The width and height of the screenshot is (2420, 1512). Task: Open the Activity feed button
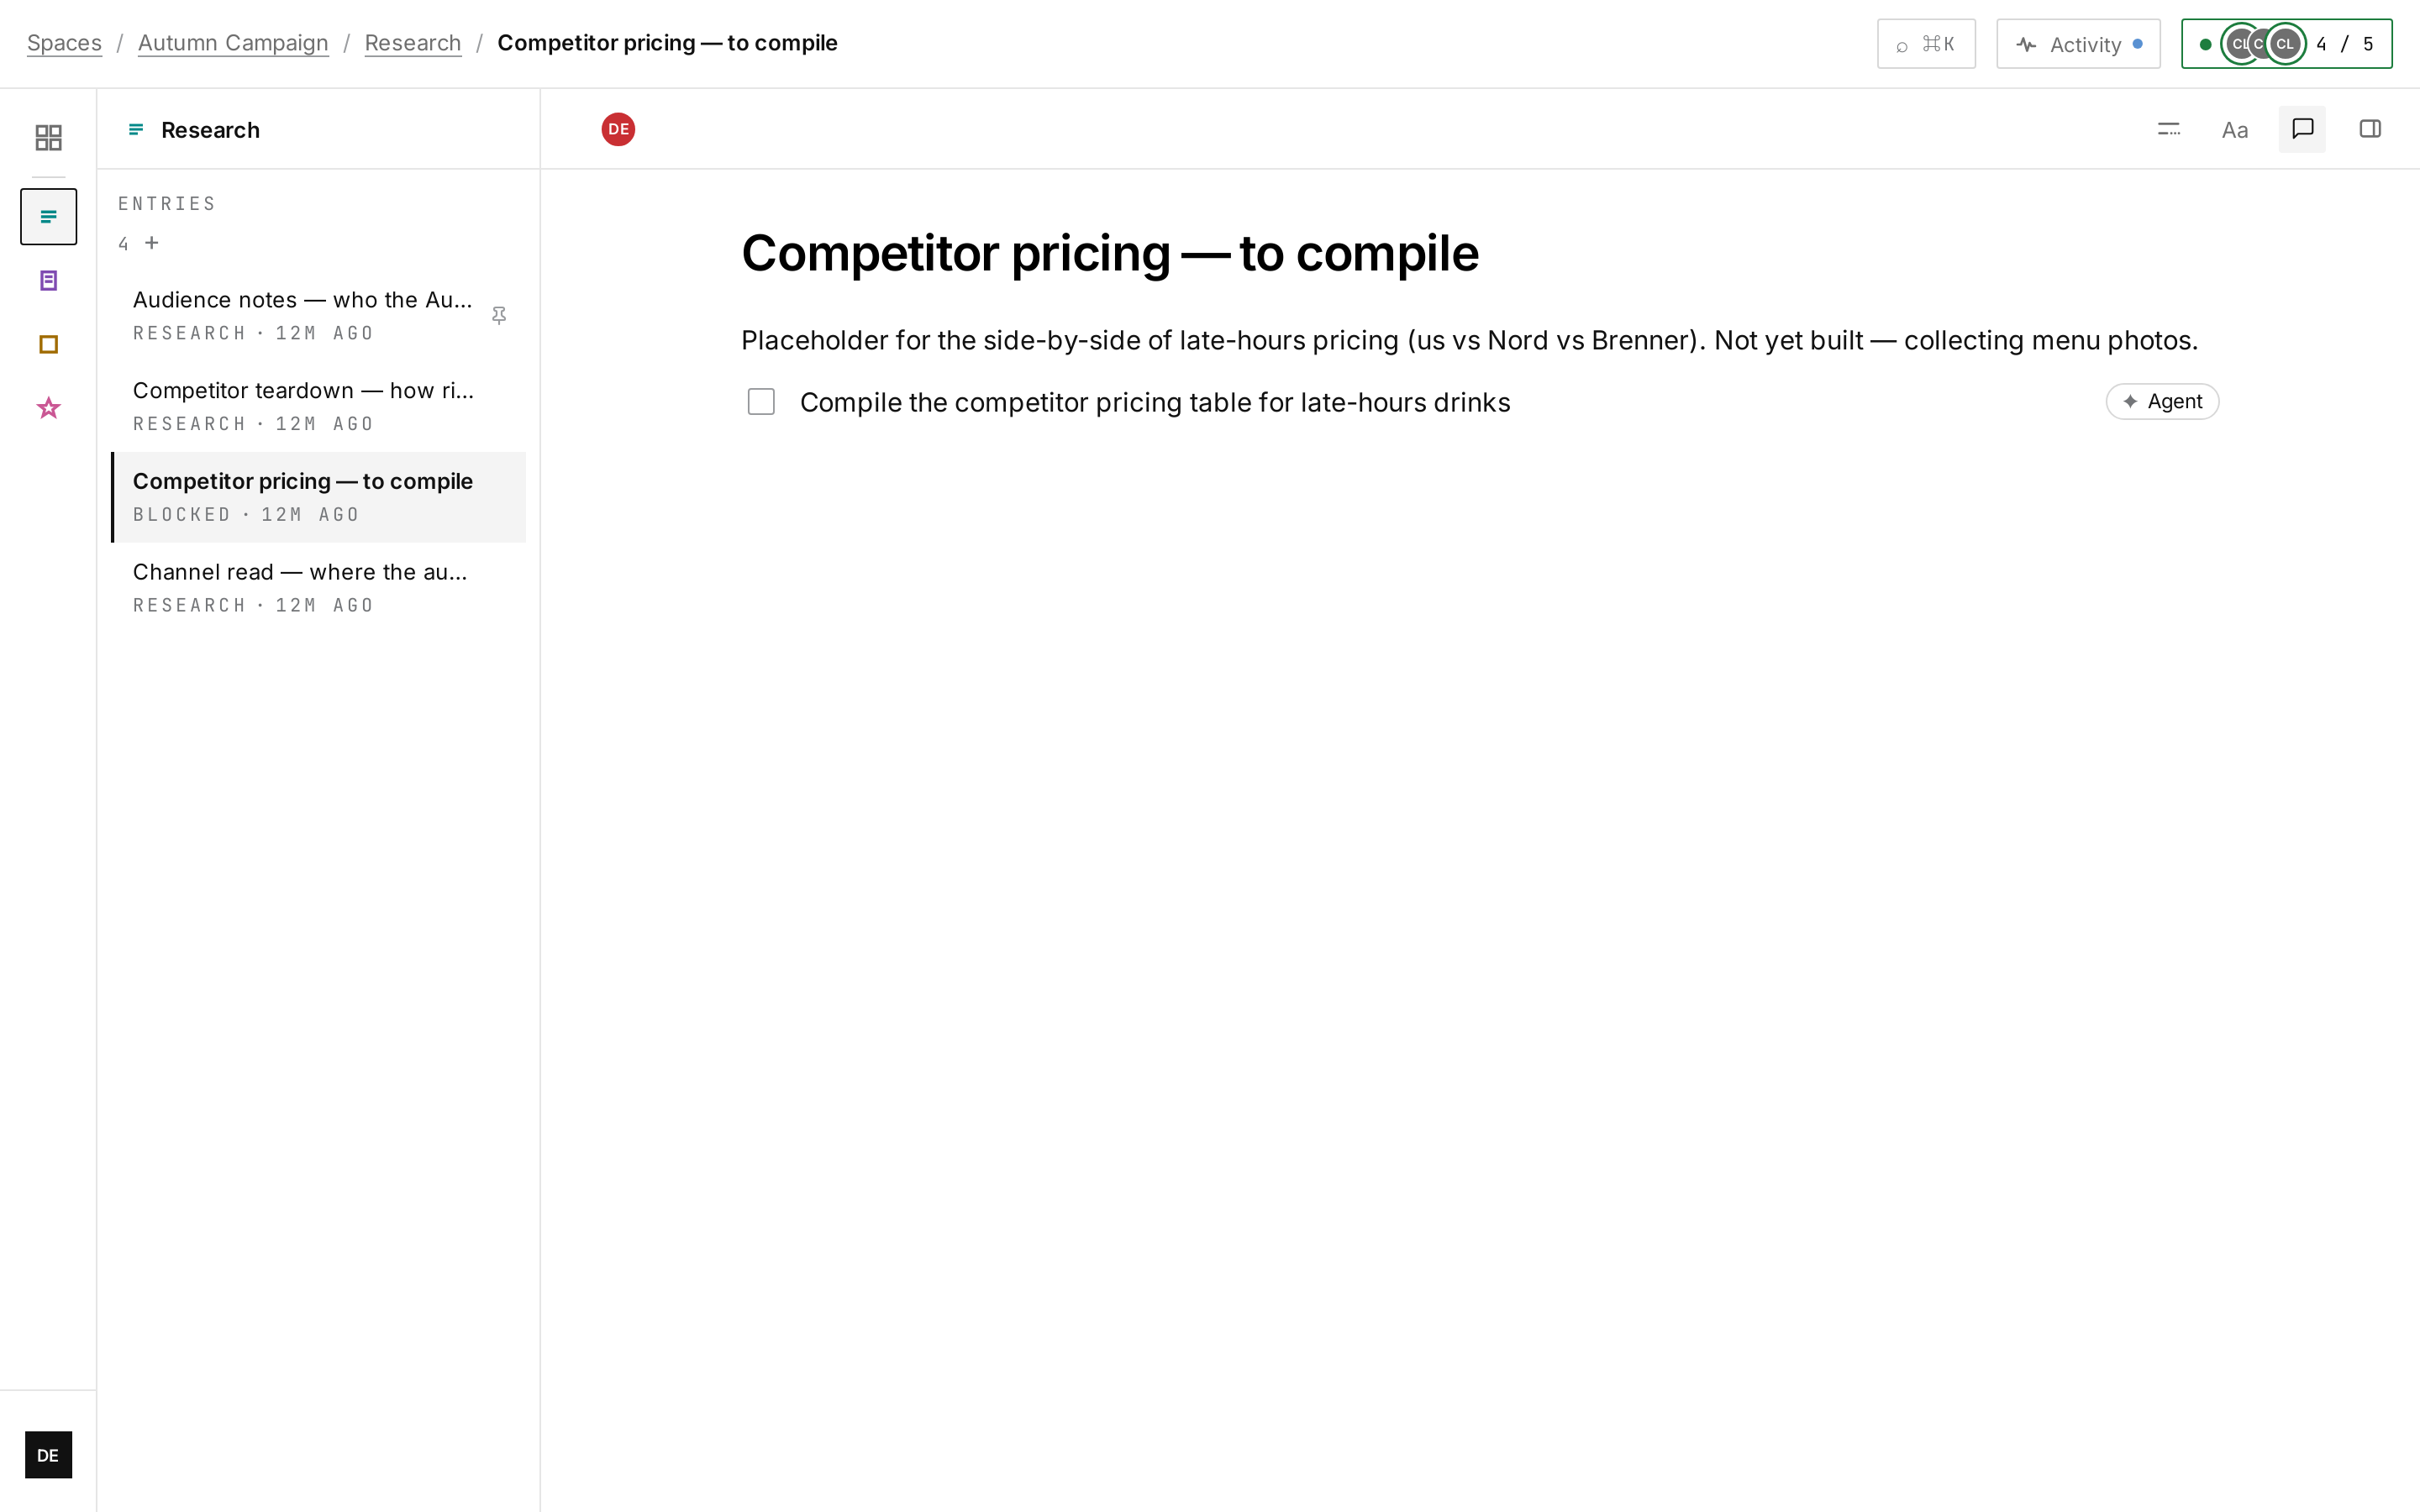pos(2078,44)
